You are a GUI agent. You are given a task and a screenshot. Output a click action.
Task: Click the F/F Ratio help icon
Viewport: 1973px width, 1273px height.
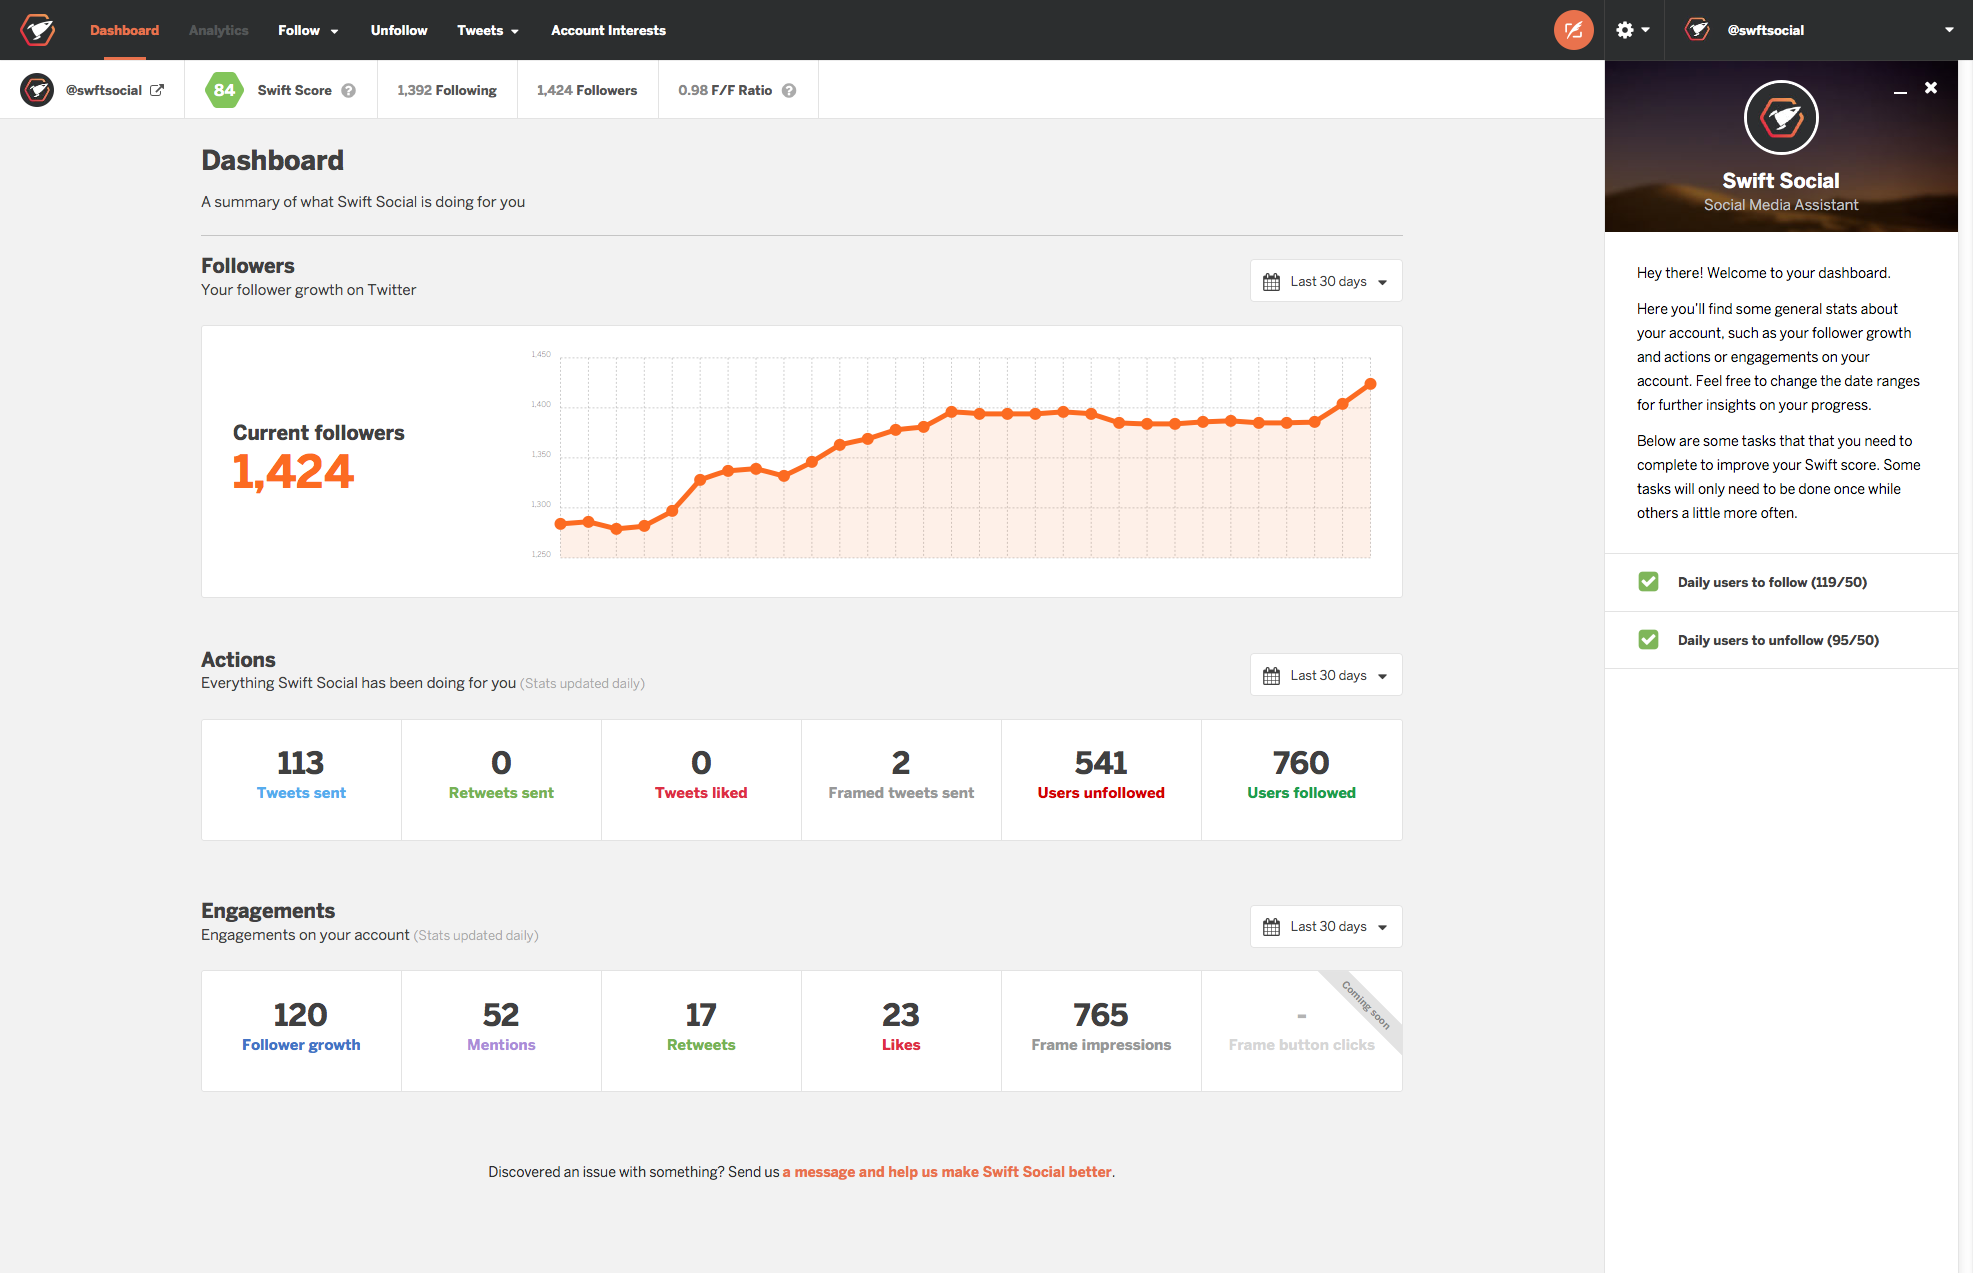click(x=789, y=91)
